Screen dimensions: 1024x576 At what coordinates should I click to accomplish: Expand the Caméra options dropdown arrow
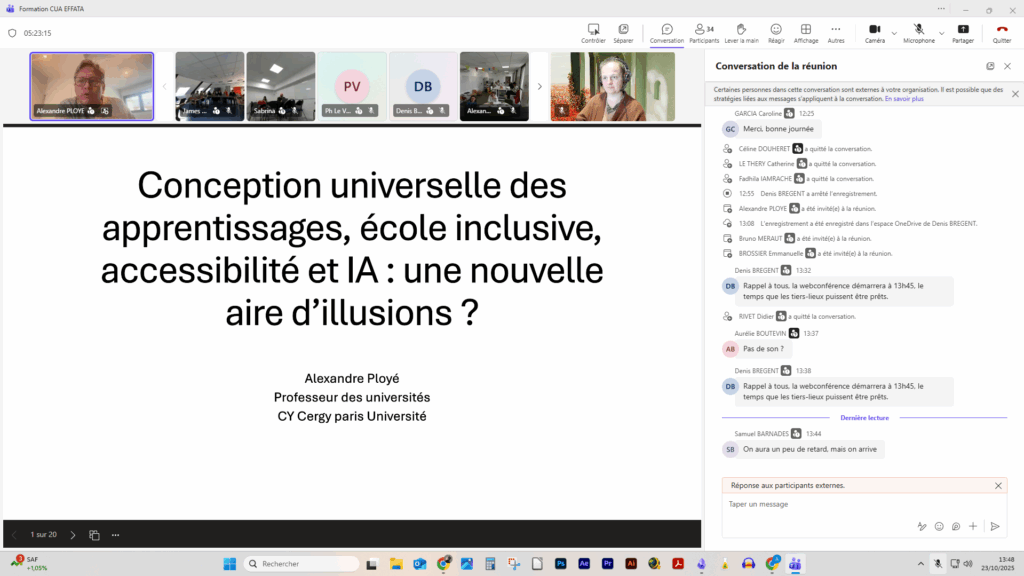tap(894, 33)
